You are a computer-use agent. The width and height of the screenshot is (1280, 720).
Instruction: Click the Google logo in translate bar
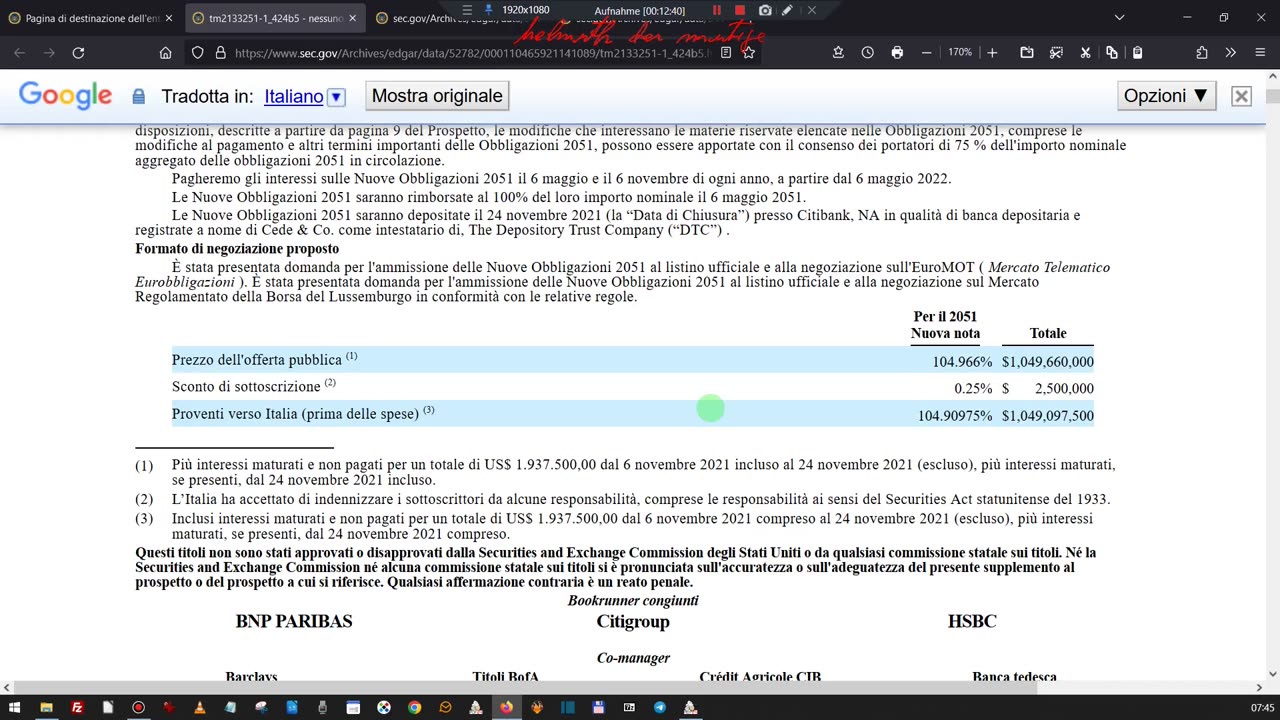tap(65, 96)
